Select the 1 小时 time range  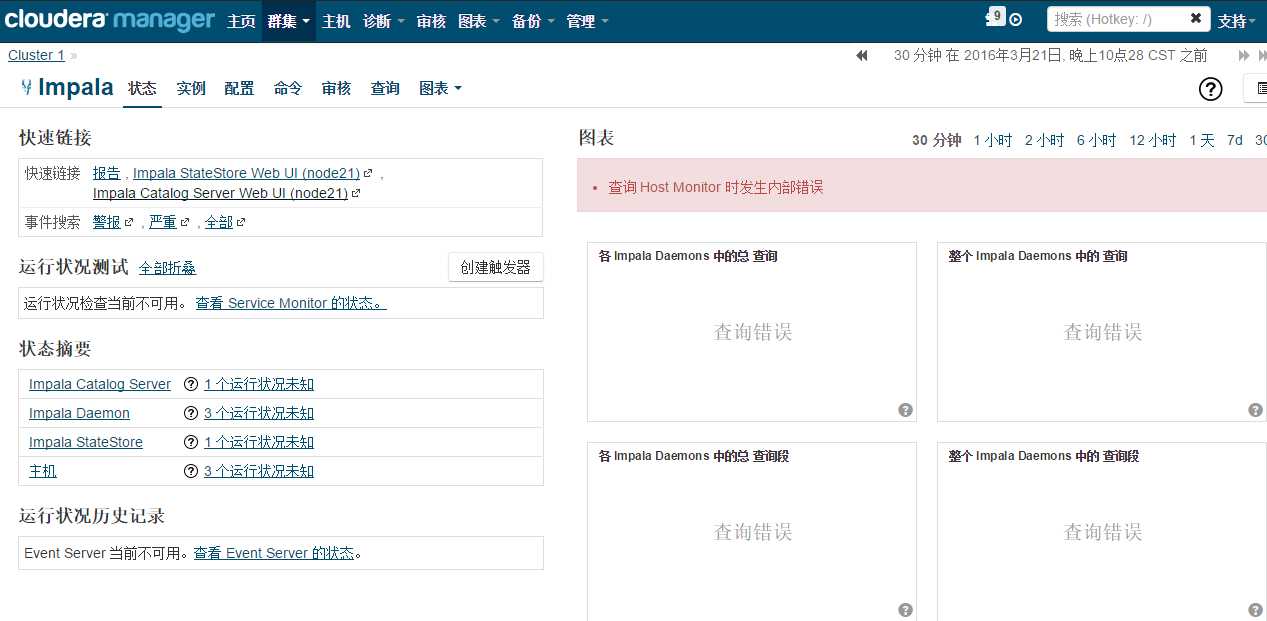coord(993,140)
